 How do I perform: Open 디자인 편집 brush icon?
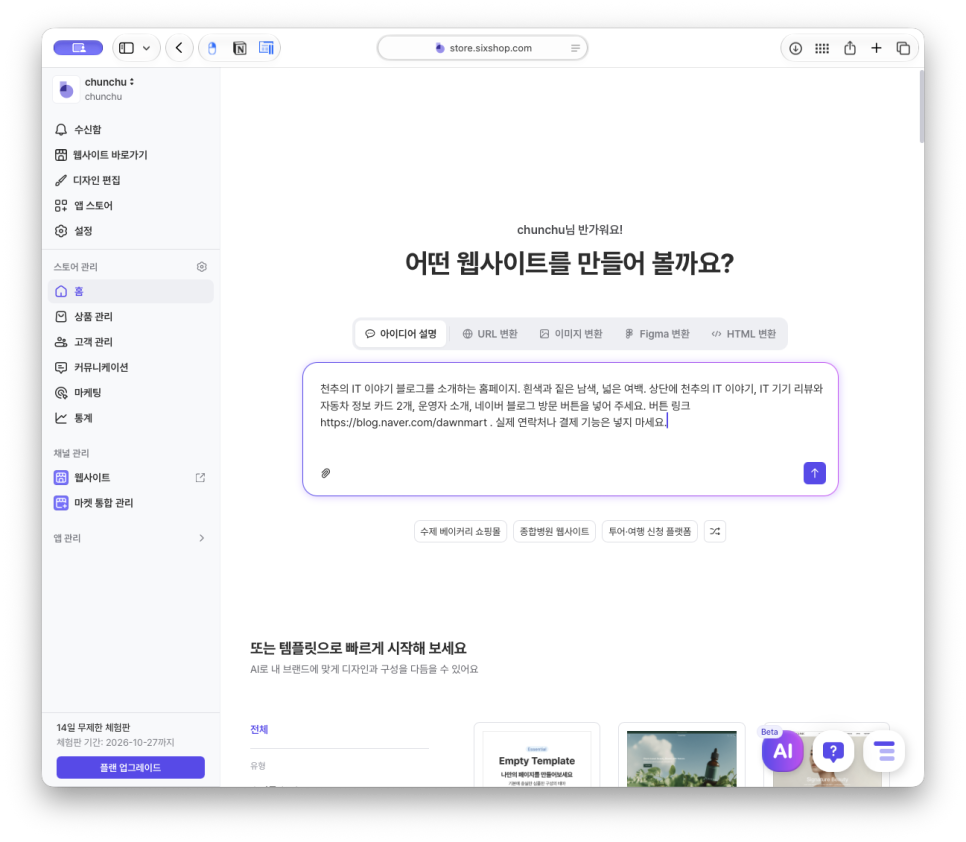point(61,180)
